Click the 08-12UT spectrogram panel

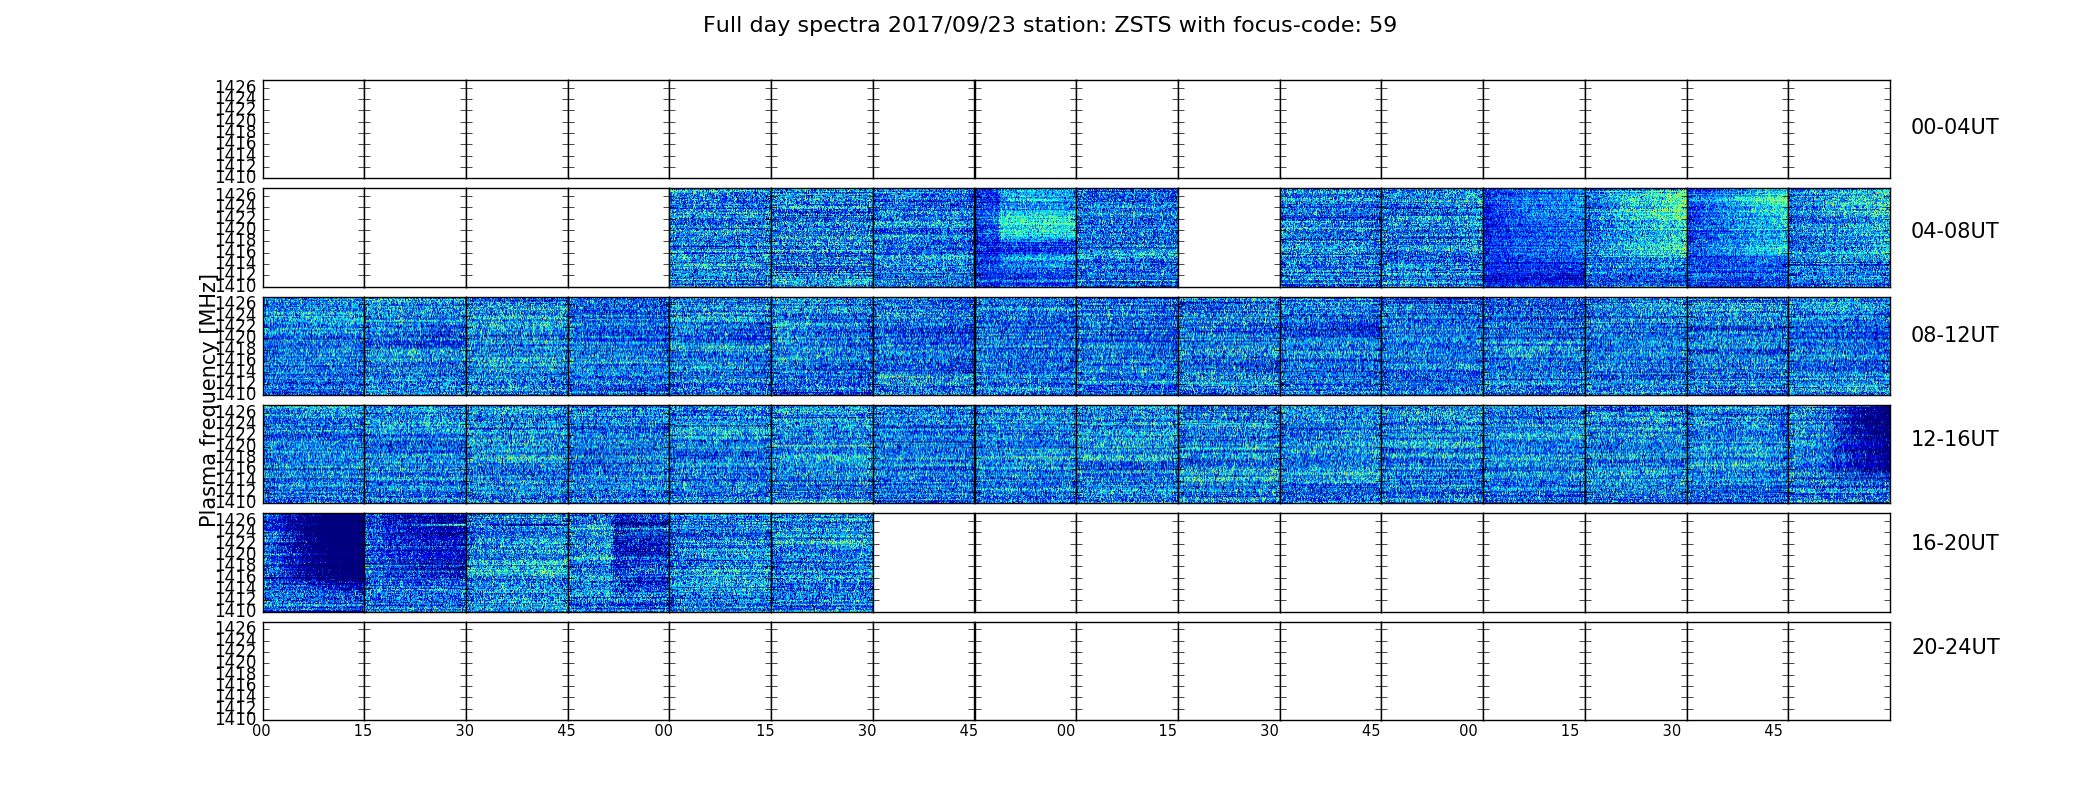[x=1076, y=346]
